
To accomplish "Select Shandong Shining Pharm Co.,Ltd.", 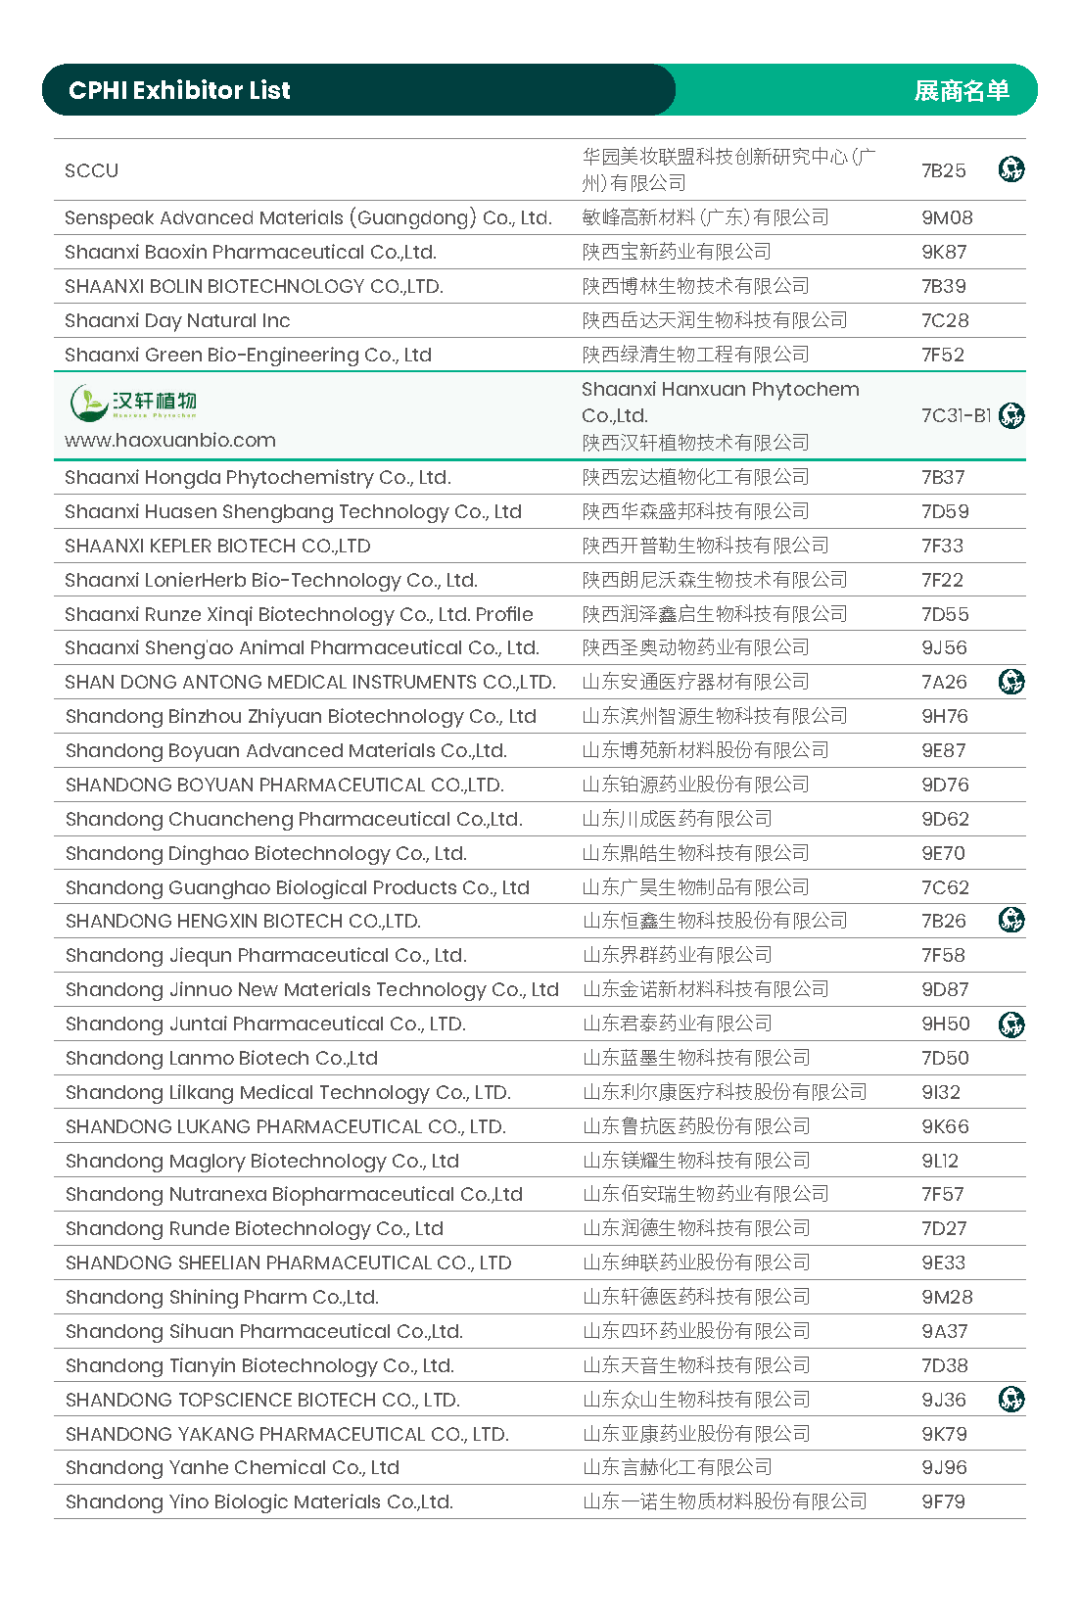I will coord(222,1297).
